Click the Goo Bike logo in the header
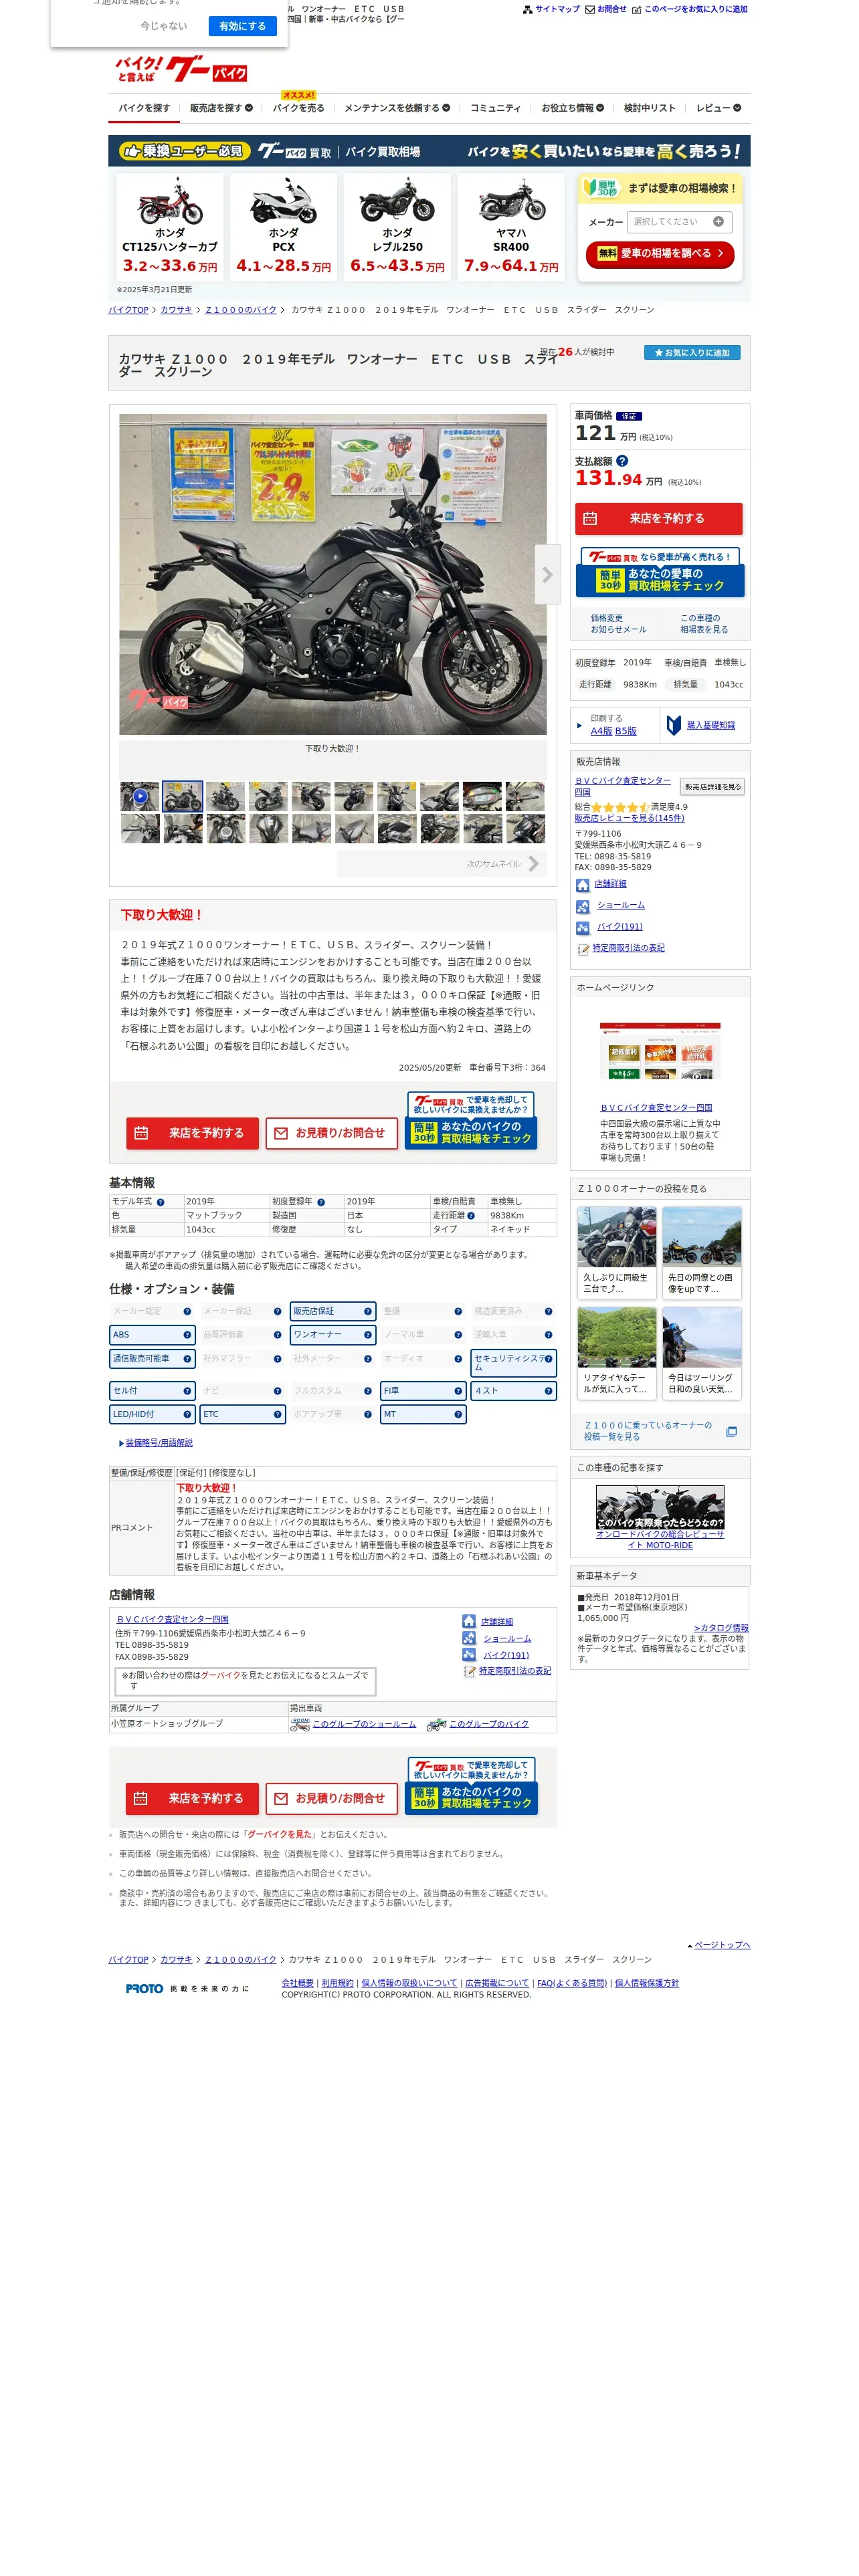Image resolution: width=859 pixels, height=2576 pixels. [181, 69]
